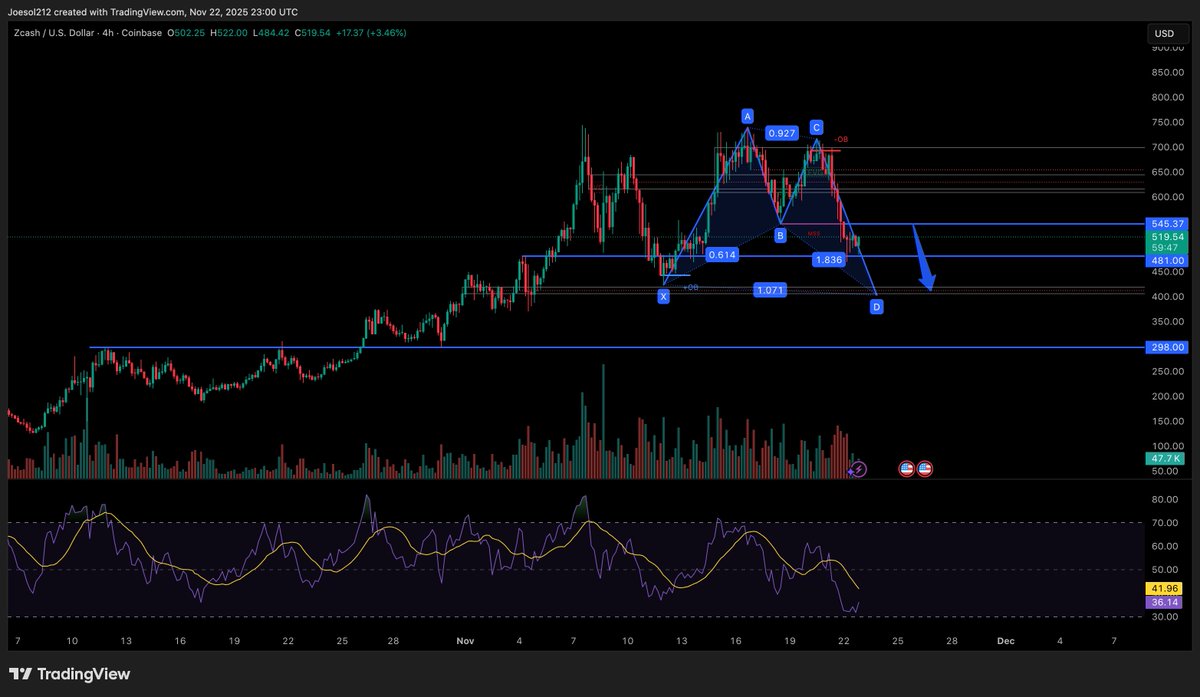Select the first US flag marker on the chart
The image size is (1200, 697).
(x=906, y=468)
